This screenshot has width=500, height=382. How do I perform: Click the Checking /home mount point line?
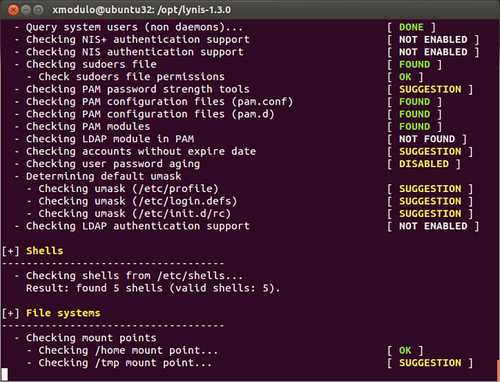tap(128, 351)
